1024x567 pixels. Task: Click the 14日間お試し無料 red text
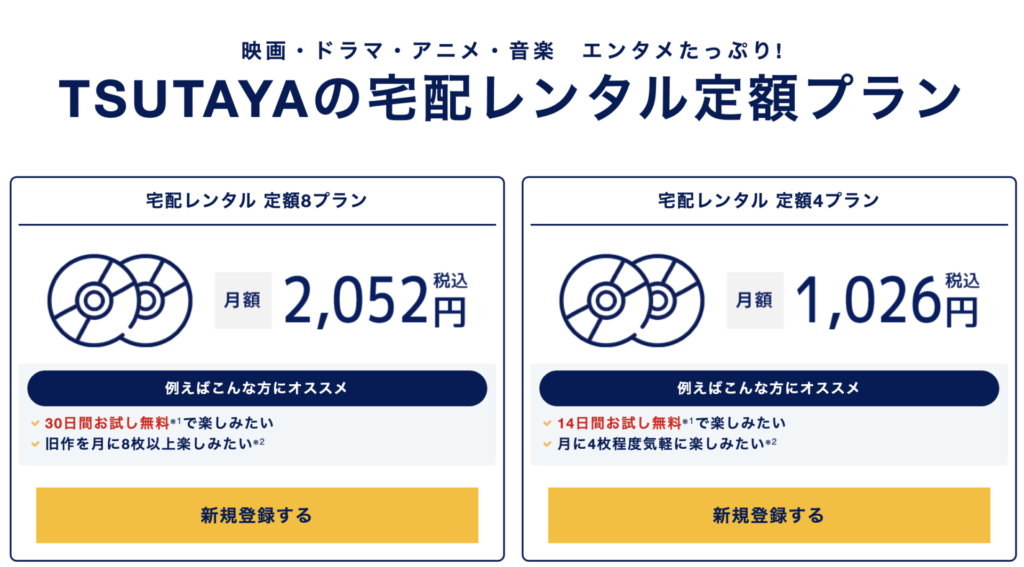(619, 423)
